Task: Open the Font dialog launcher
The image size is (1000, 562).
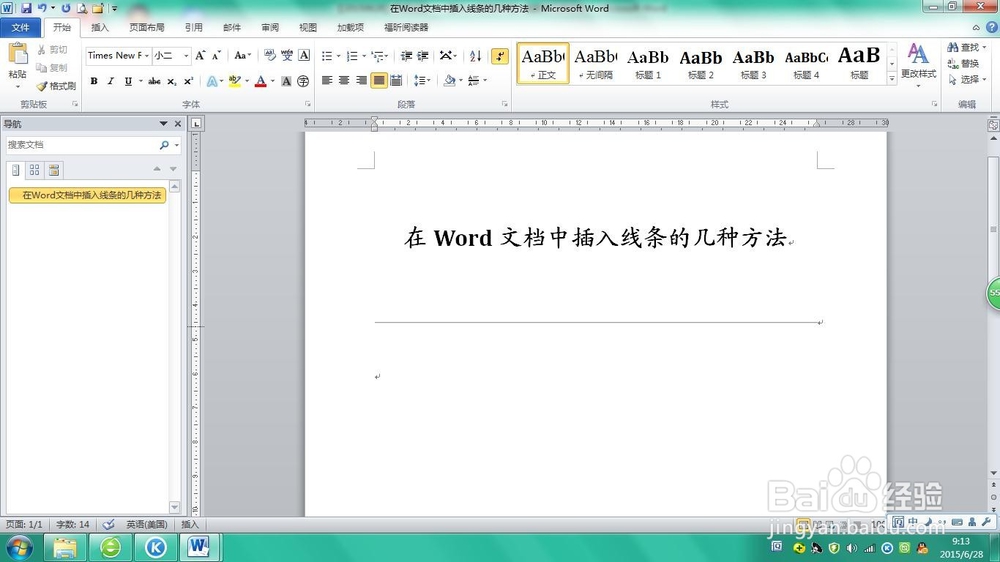Action: (x=308, y=103)
